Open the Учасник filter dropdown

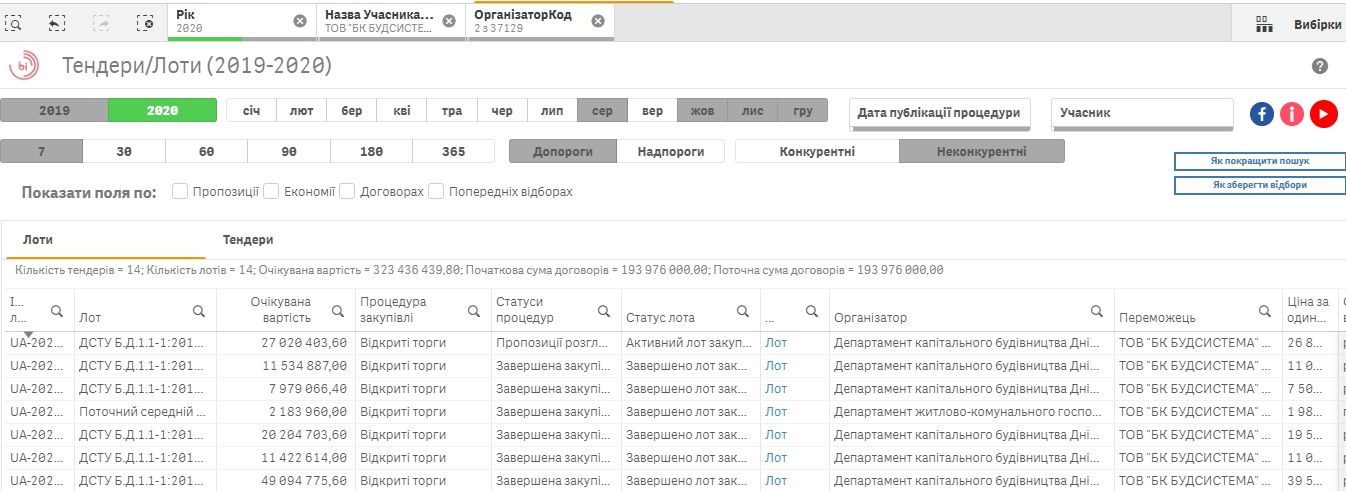point(1142,114)
